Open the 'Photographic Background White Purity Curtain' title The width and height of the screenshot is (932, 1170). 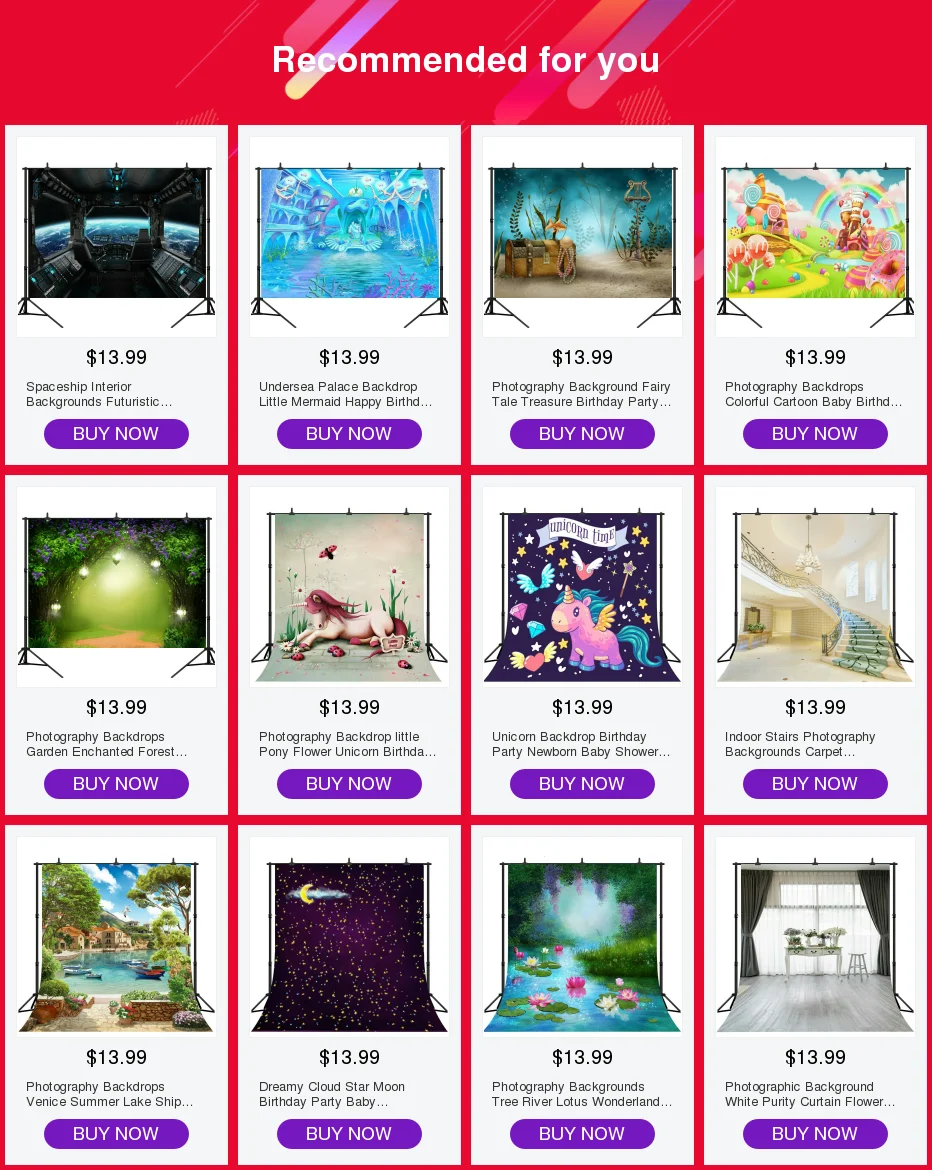[810, 1094]
